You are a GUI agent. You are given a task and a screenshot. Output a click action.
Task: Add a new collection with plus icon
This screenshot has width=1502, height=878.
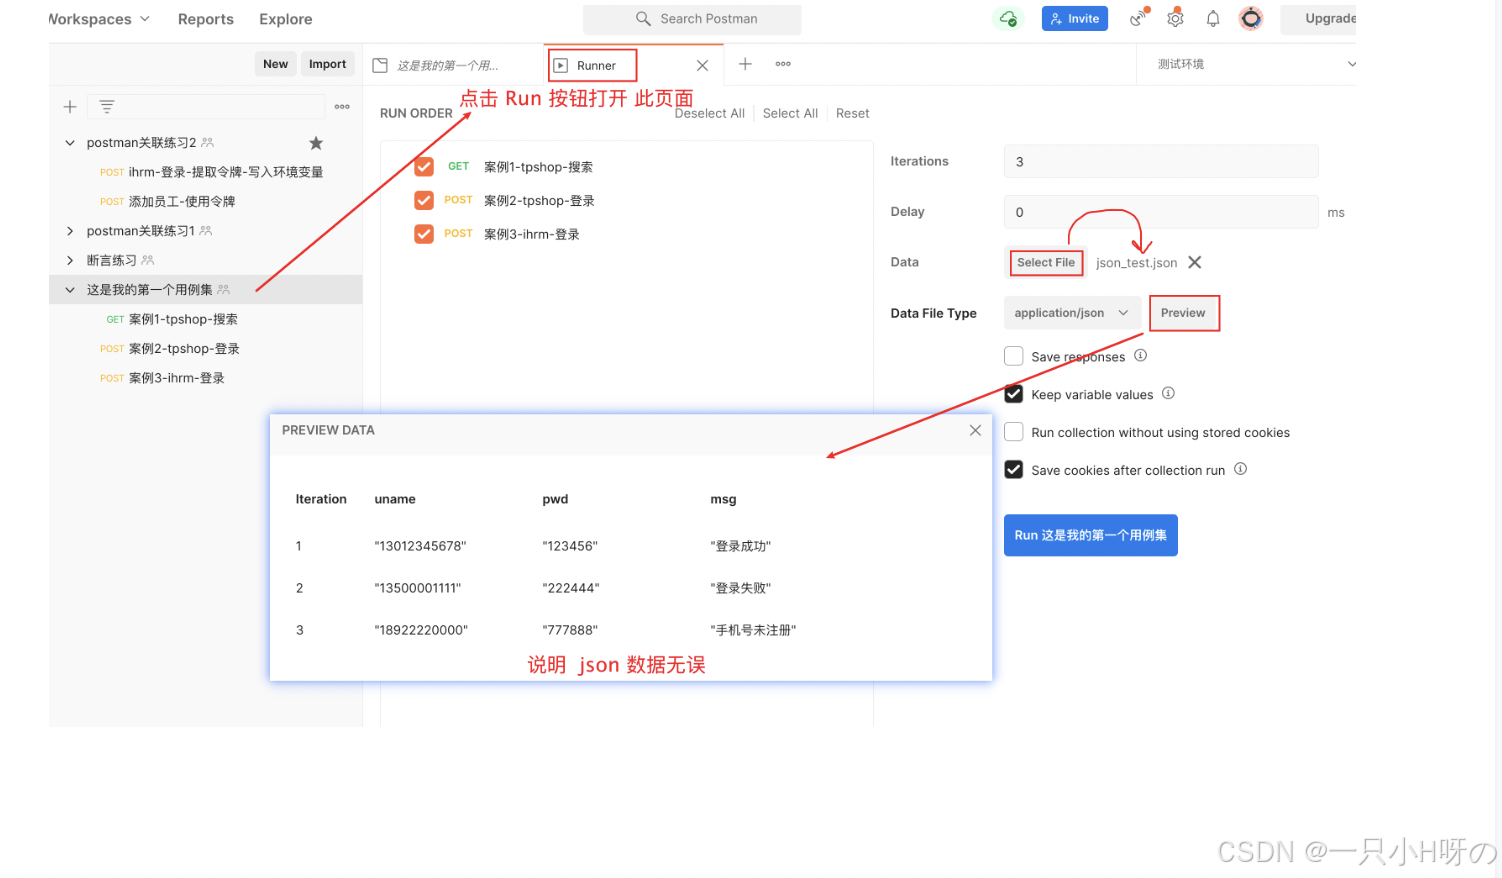click(70, 106)
